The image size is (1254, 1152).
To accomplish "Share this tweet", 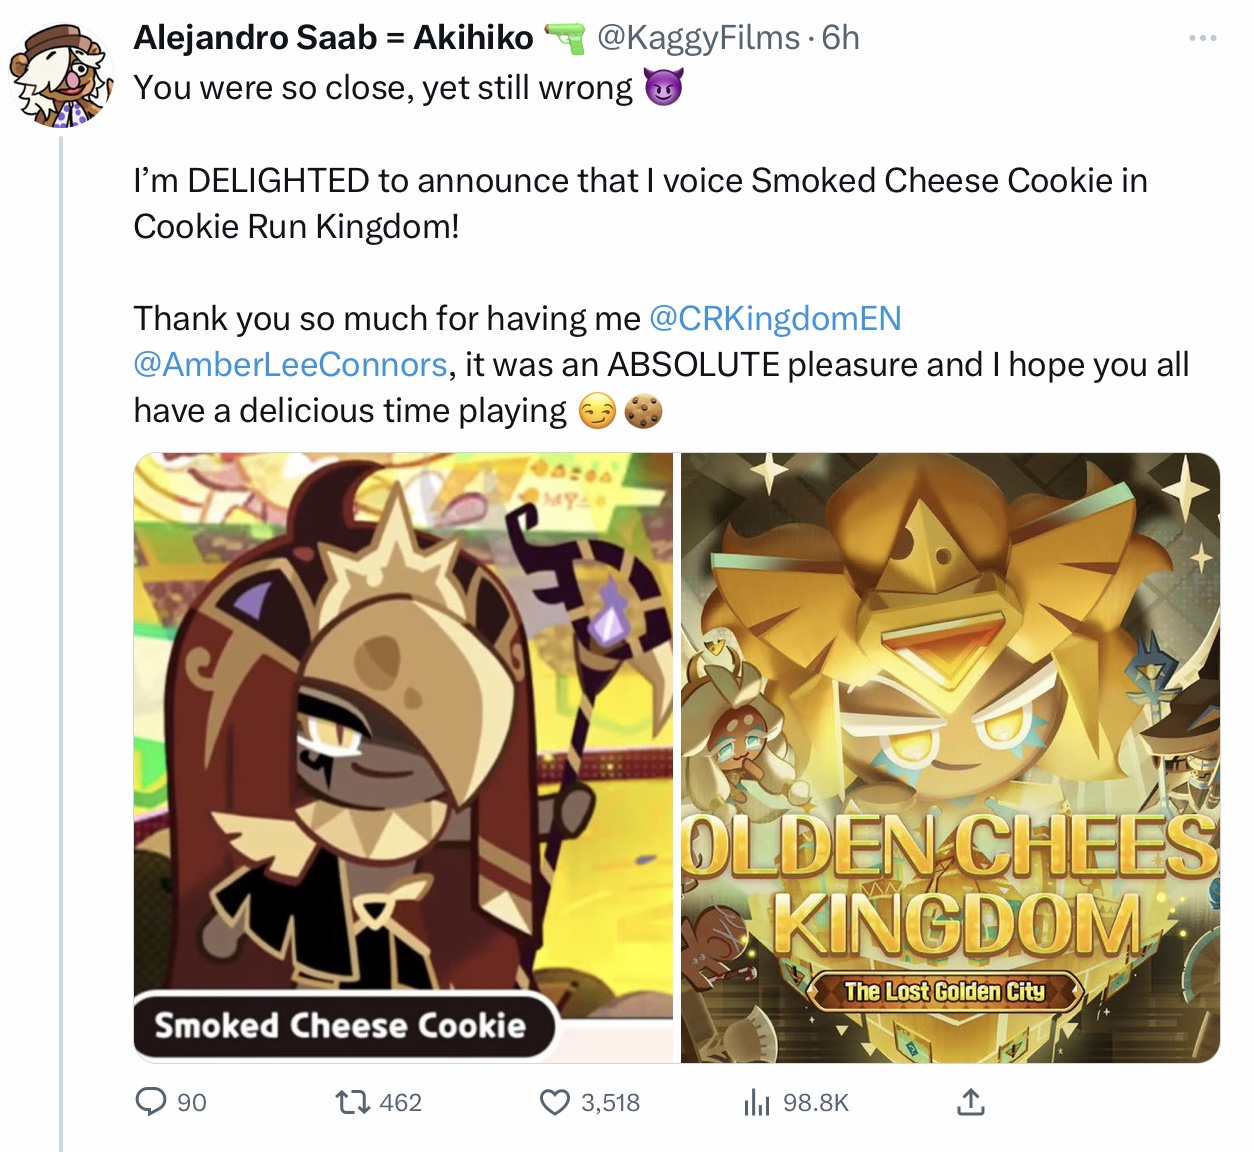I will click(x=970, y=1104).
